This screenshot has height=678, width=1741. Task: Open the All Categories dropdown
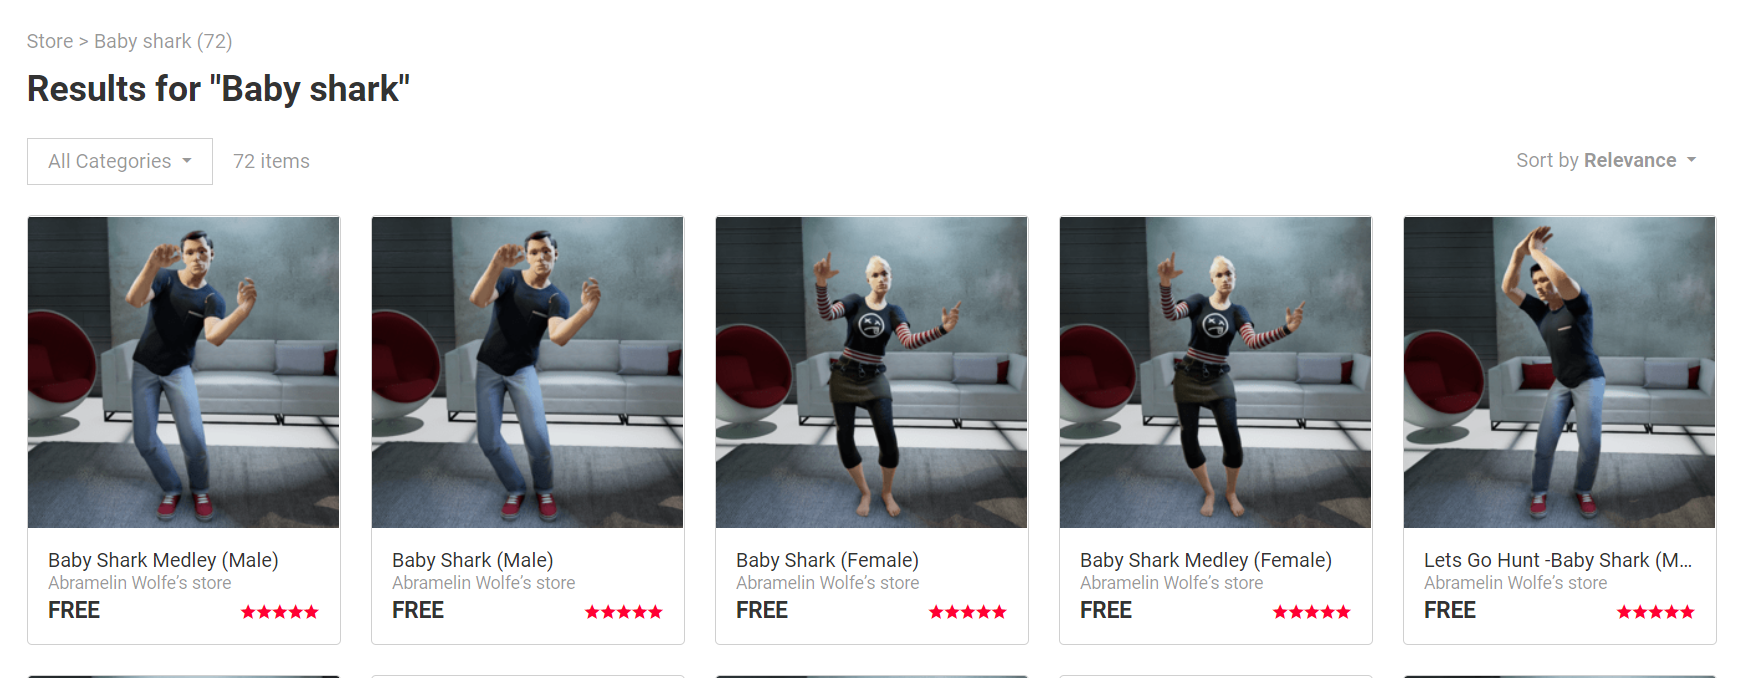pos(120,161)
